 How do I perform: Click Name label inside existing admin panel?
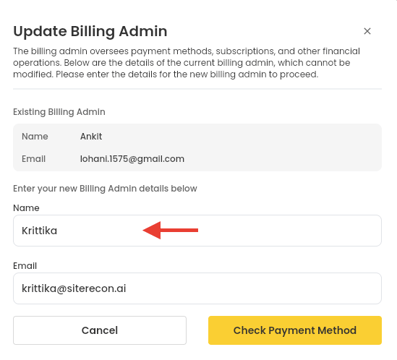click(35, 136)
